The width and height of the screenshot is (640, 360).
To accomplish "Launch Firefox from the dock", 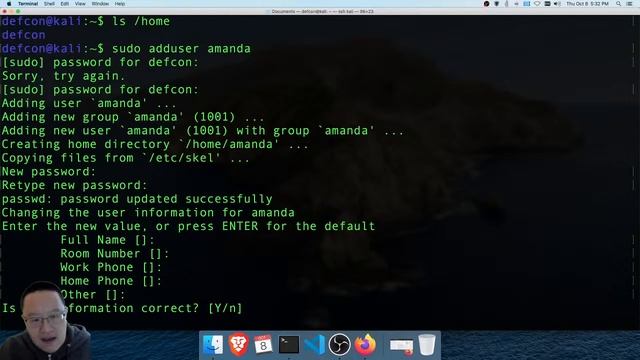I will coord(365,345).
